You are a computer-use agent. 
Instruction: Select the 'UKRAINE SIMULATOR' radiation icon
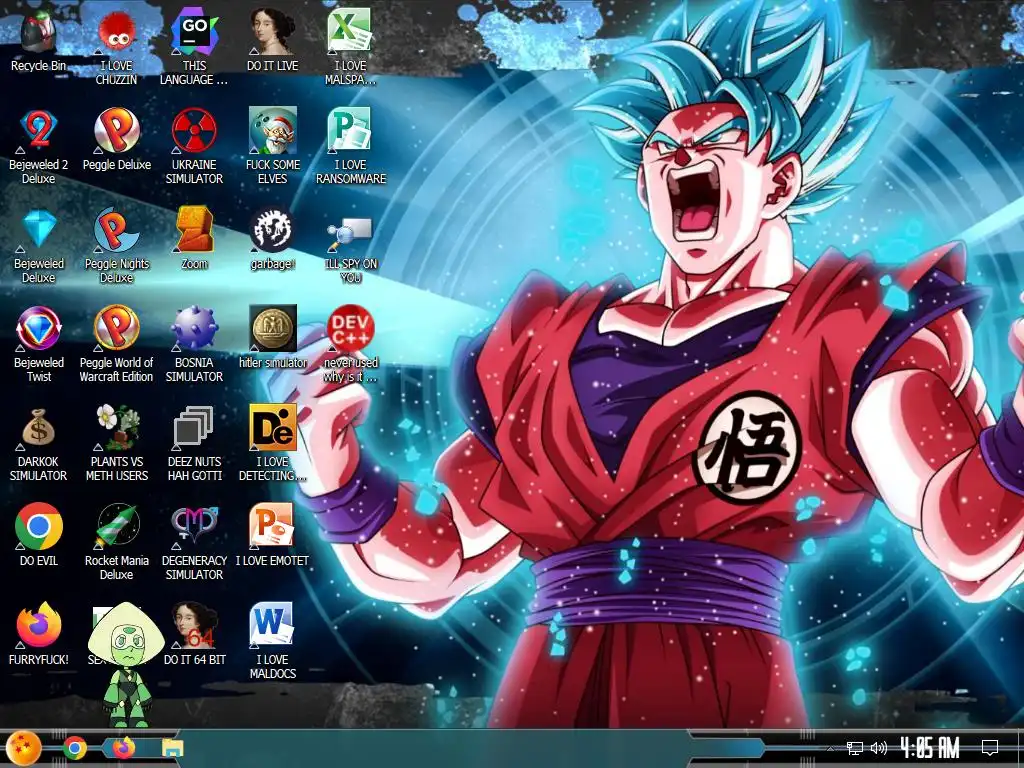tap(194, 131)
